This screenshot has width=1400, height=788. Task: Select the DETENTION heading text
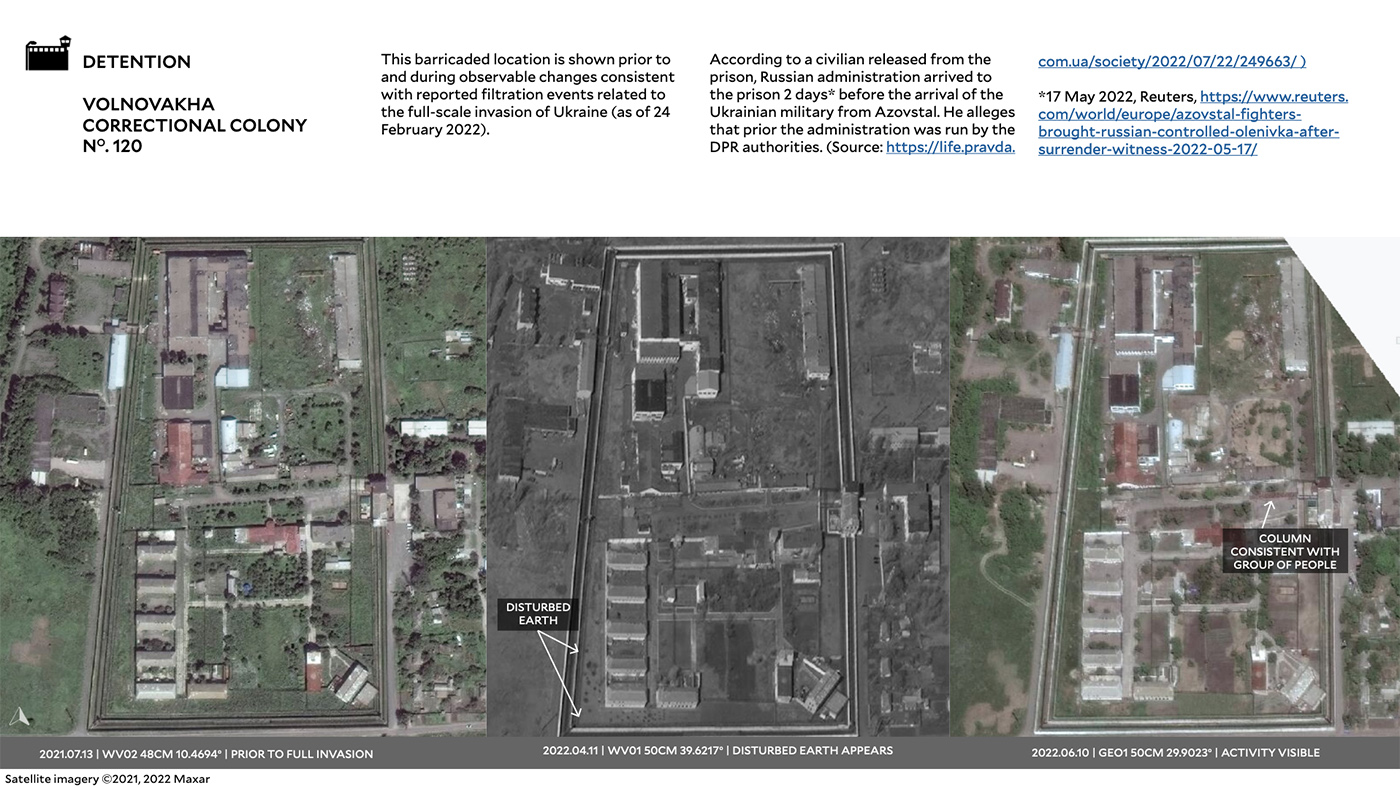[x=136, y=62]
